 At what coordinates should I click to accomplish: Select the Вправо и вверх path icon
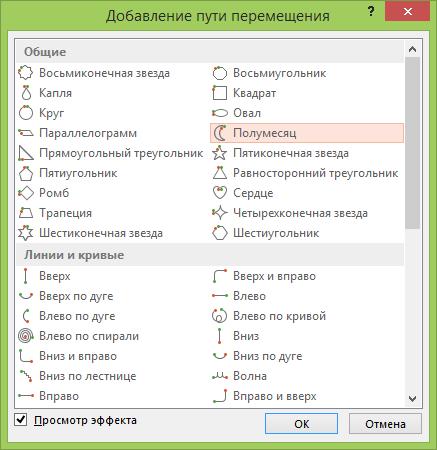[x=220, y=396]
